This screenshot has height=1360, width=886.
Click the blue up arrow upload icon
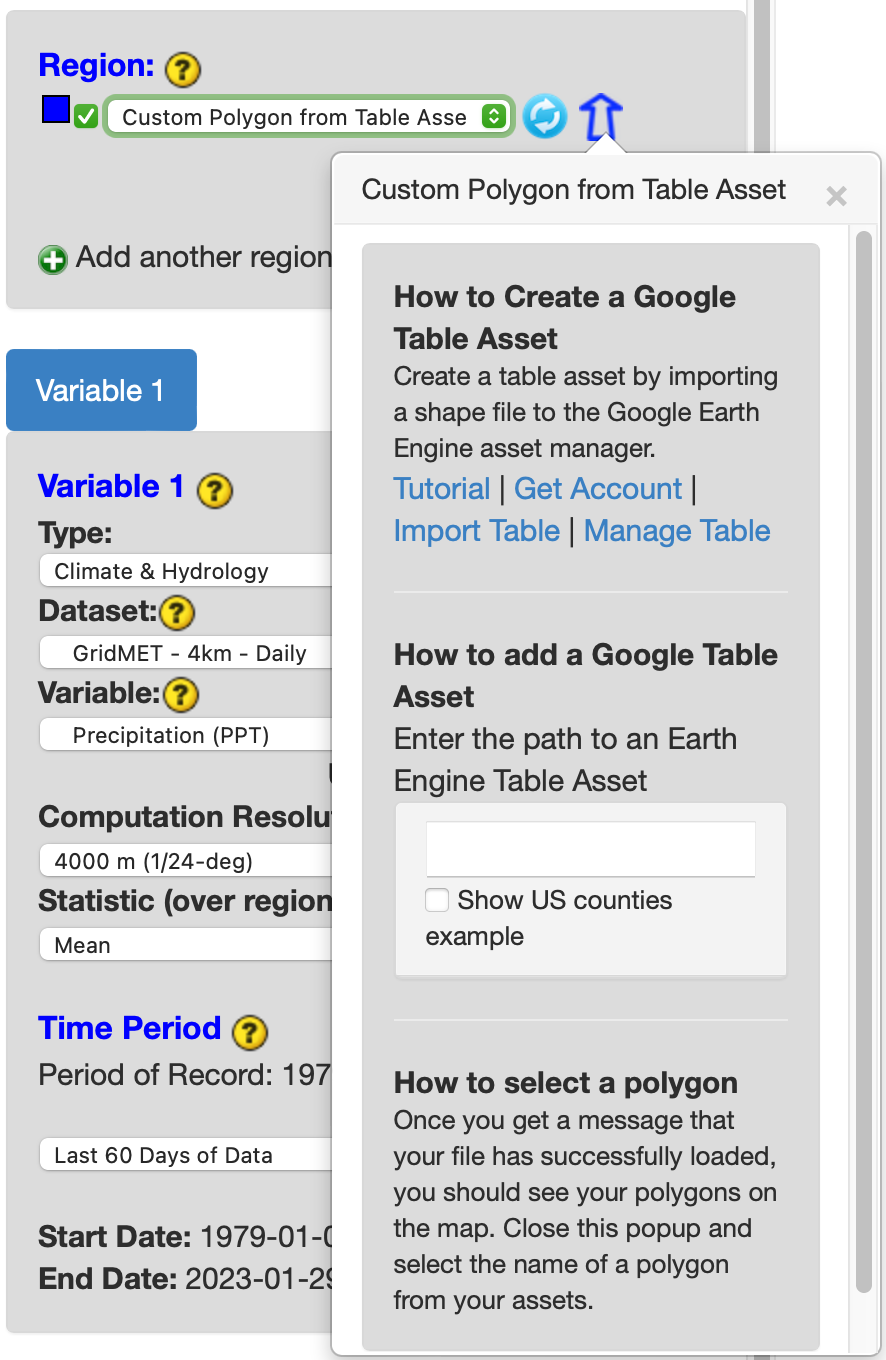click(600, 116)
